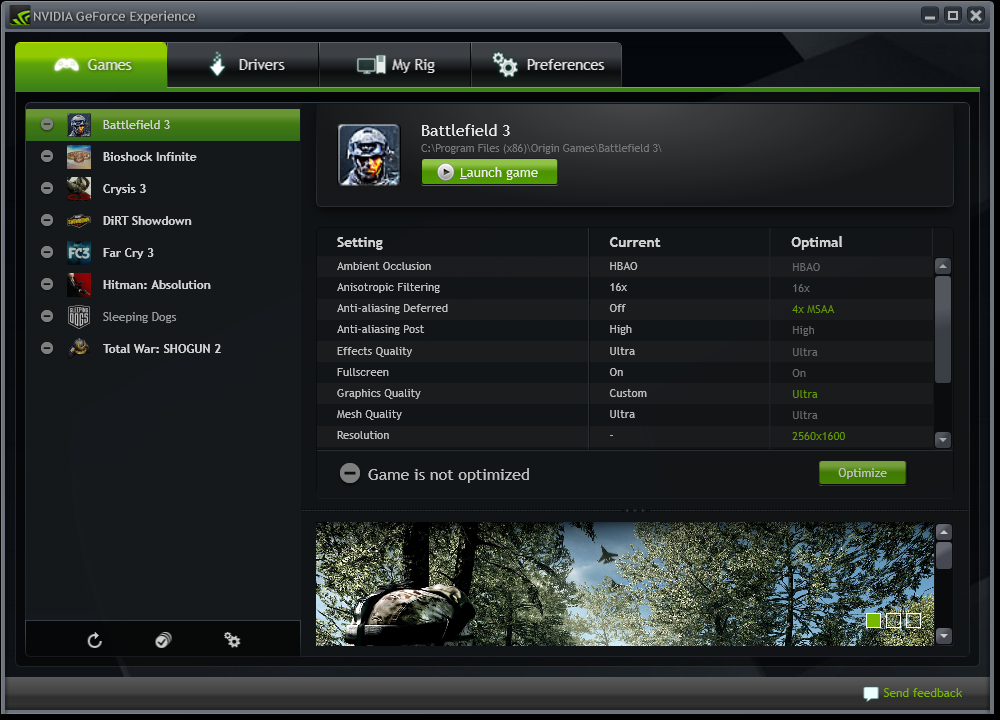Switch to the Drivers tab
This screenshot has width=1000, height=720.
coord(243,65)
